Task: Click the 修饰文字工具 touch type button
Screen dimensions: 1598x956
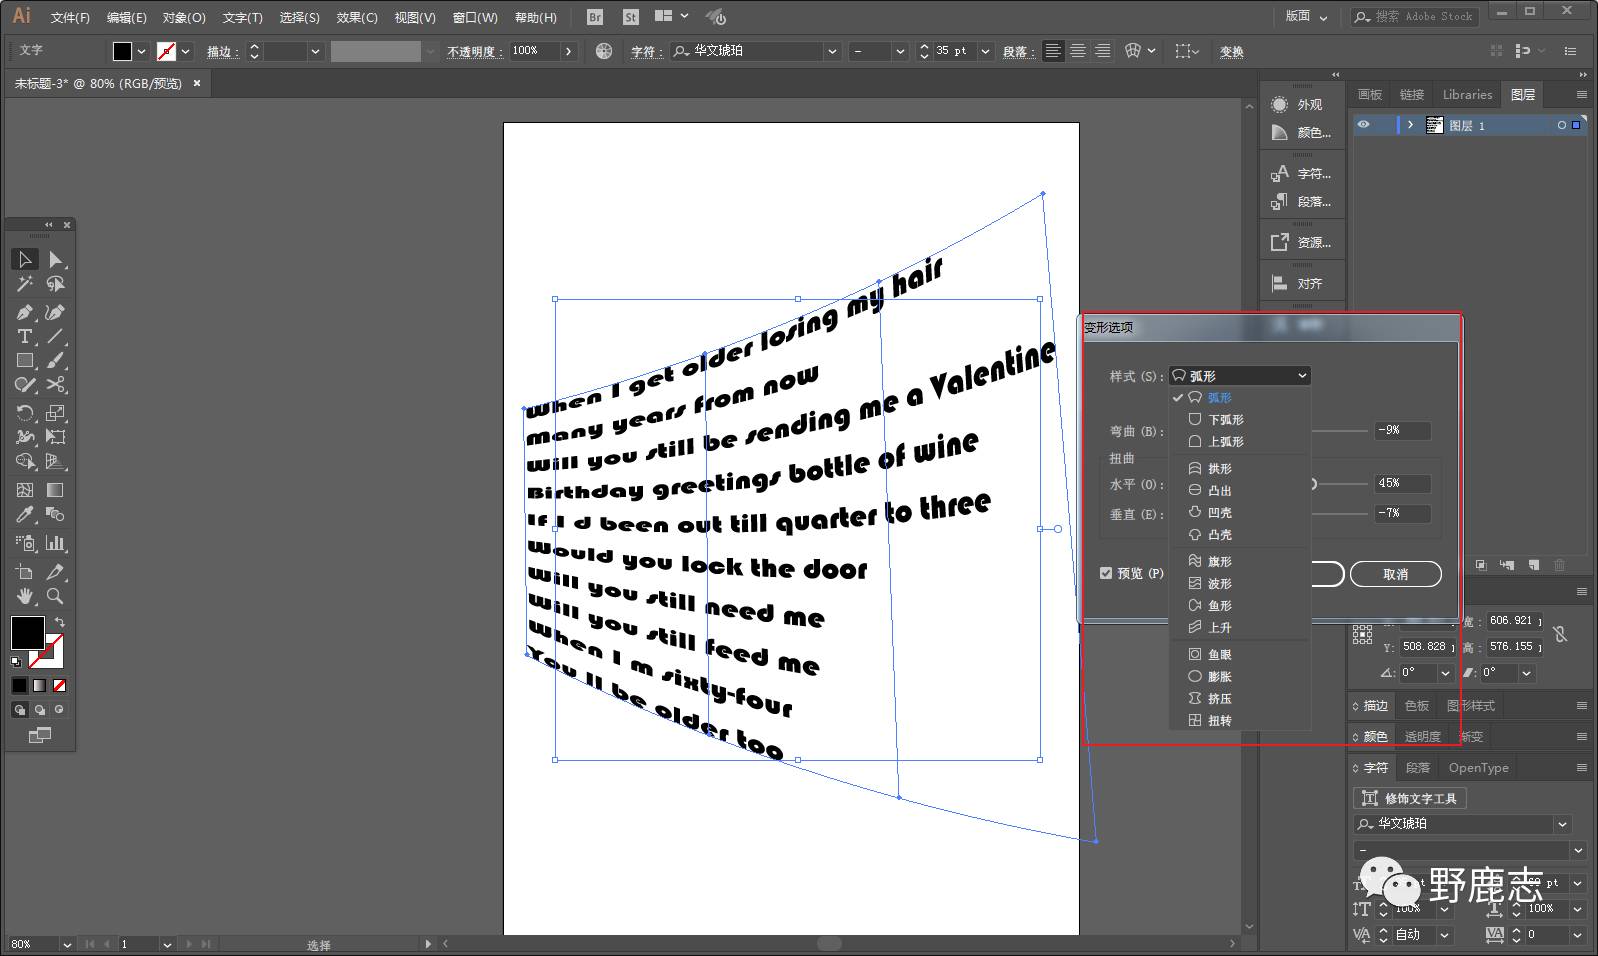Action: pyautogui.click(x=1410, y=798)
